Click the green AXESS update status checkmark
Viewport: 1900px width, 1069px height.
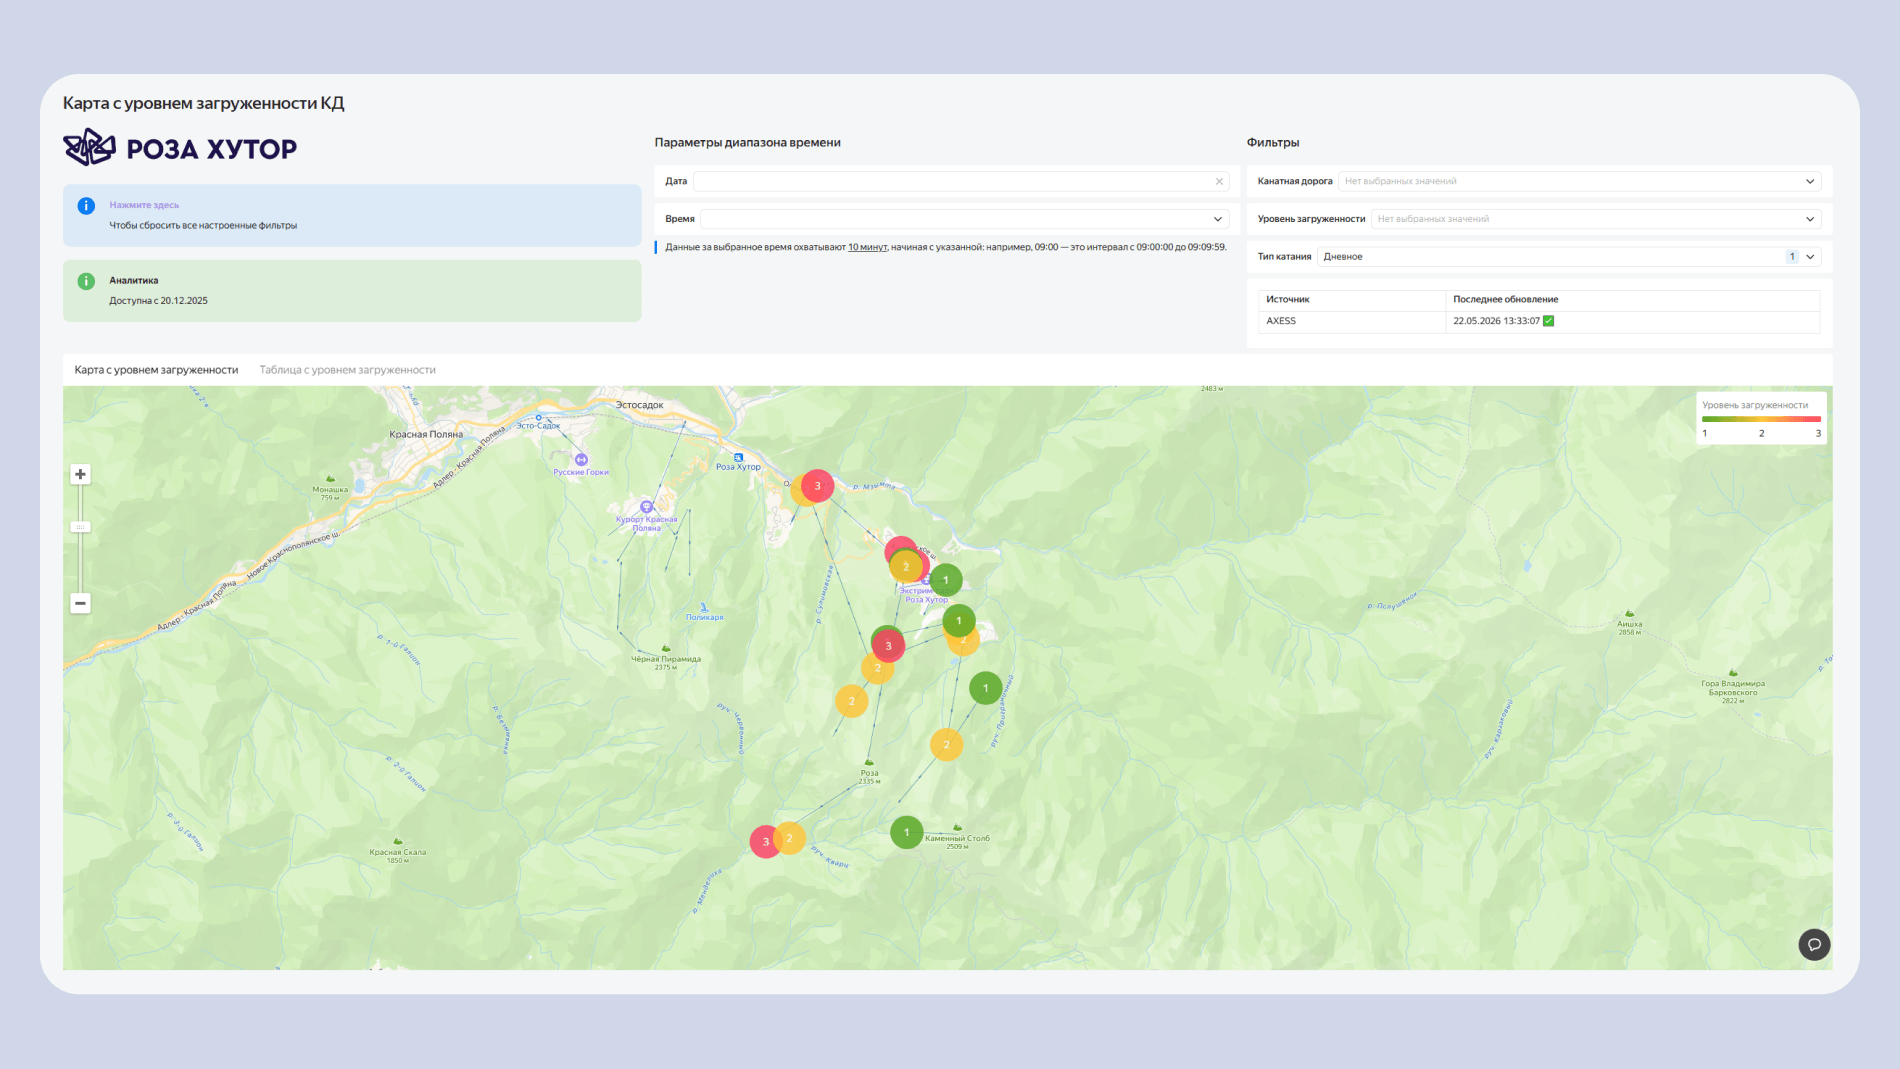[1549, 321]
